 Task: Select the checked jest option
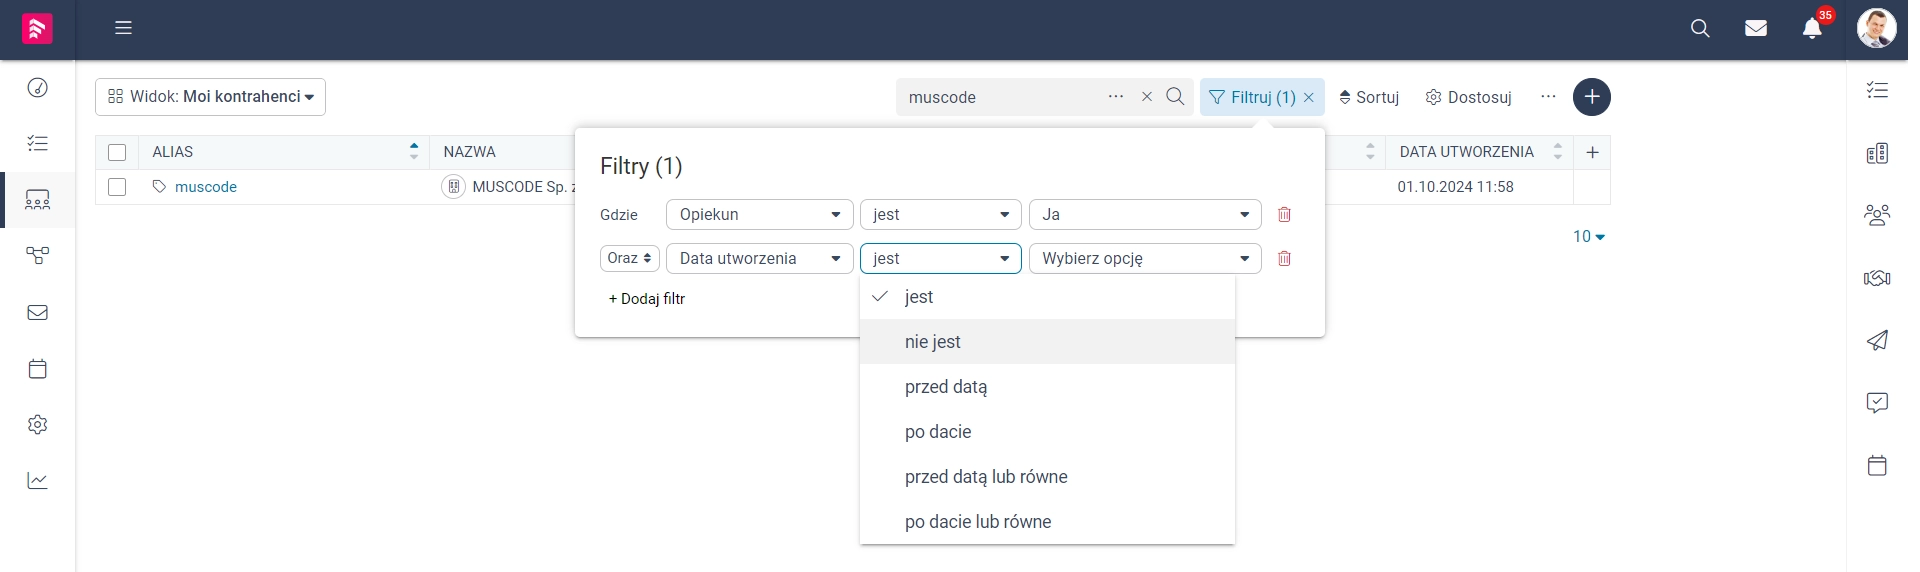(x=1047, y=297)
